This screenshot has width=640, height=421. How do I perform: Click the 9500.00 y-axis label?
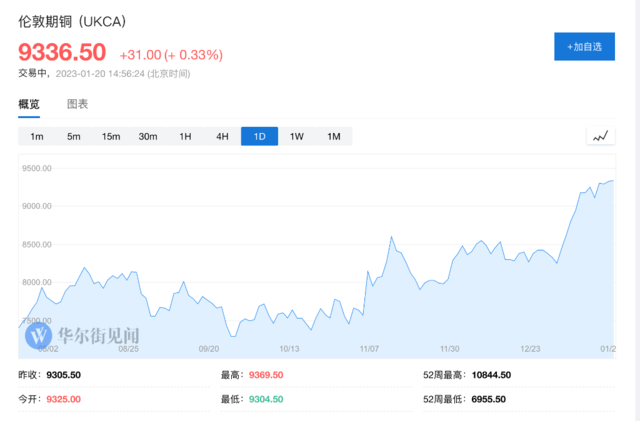tap(37, 168)
